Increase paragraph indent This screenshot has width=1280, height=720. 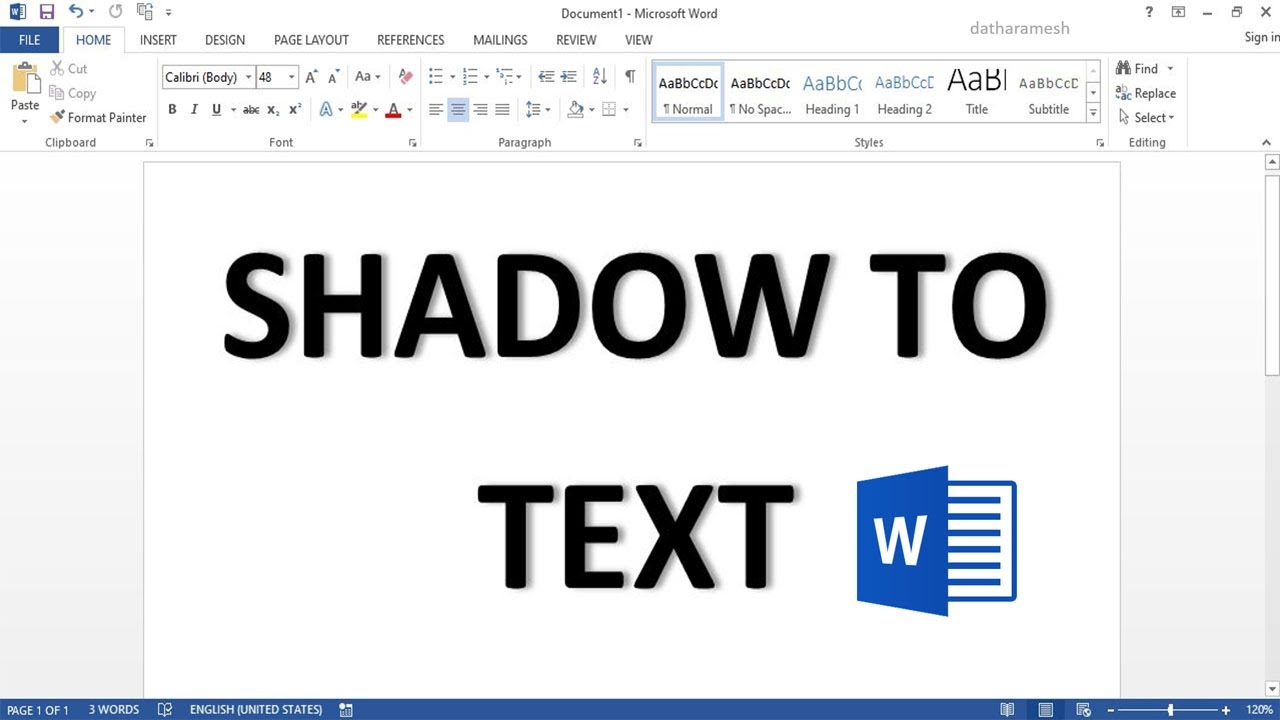[568, 77]
